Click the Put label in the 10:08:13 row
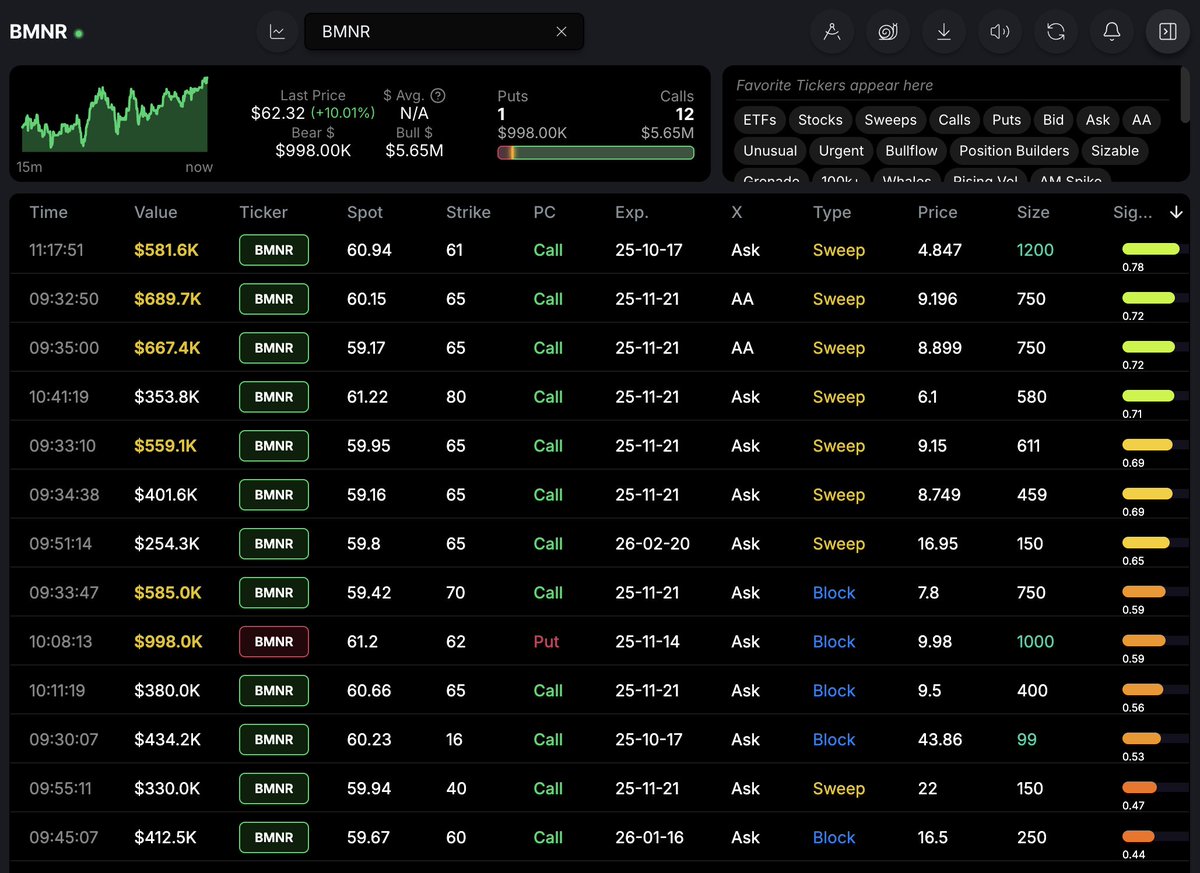 546,641
